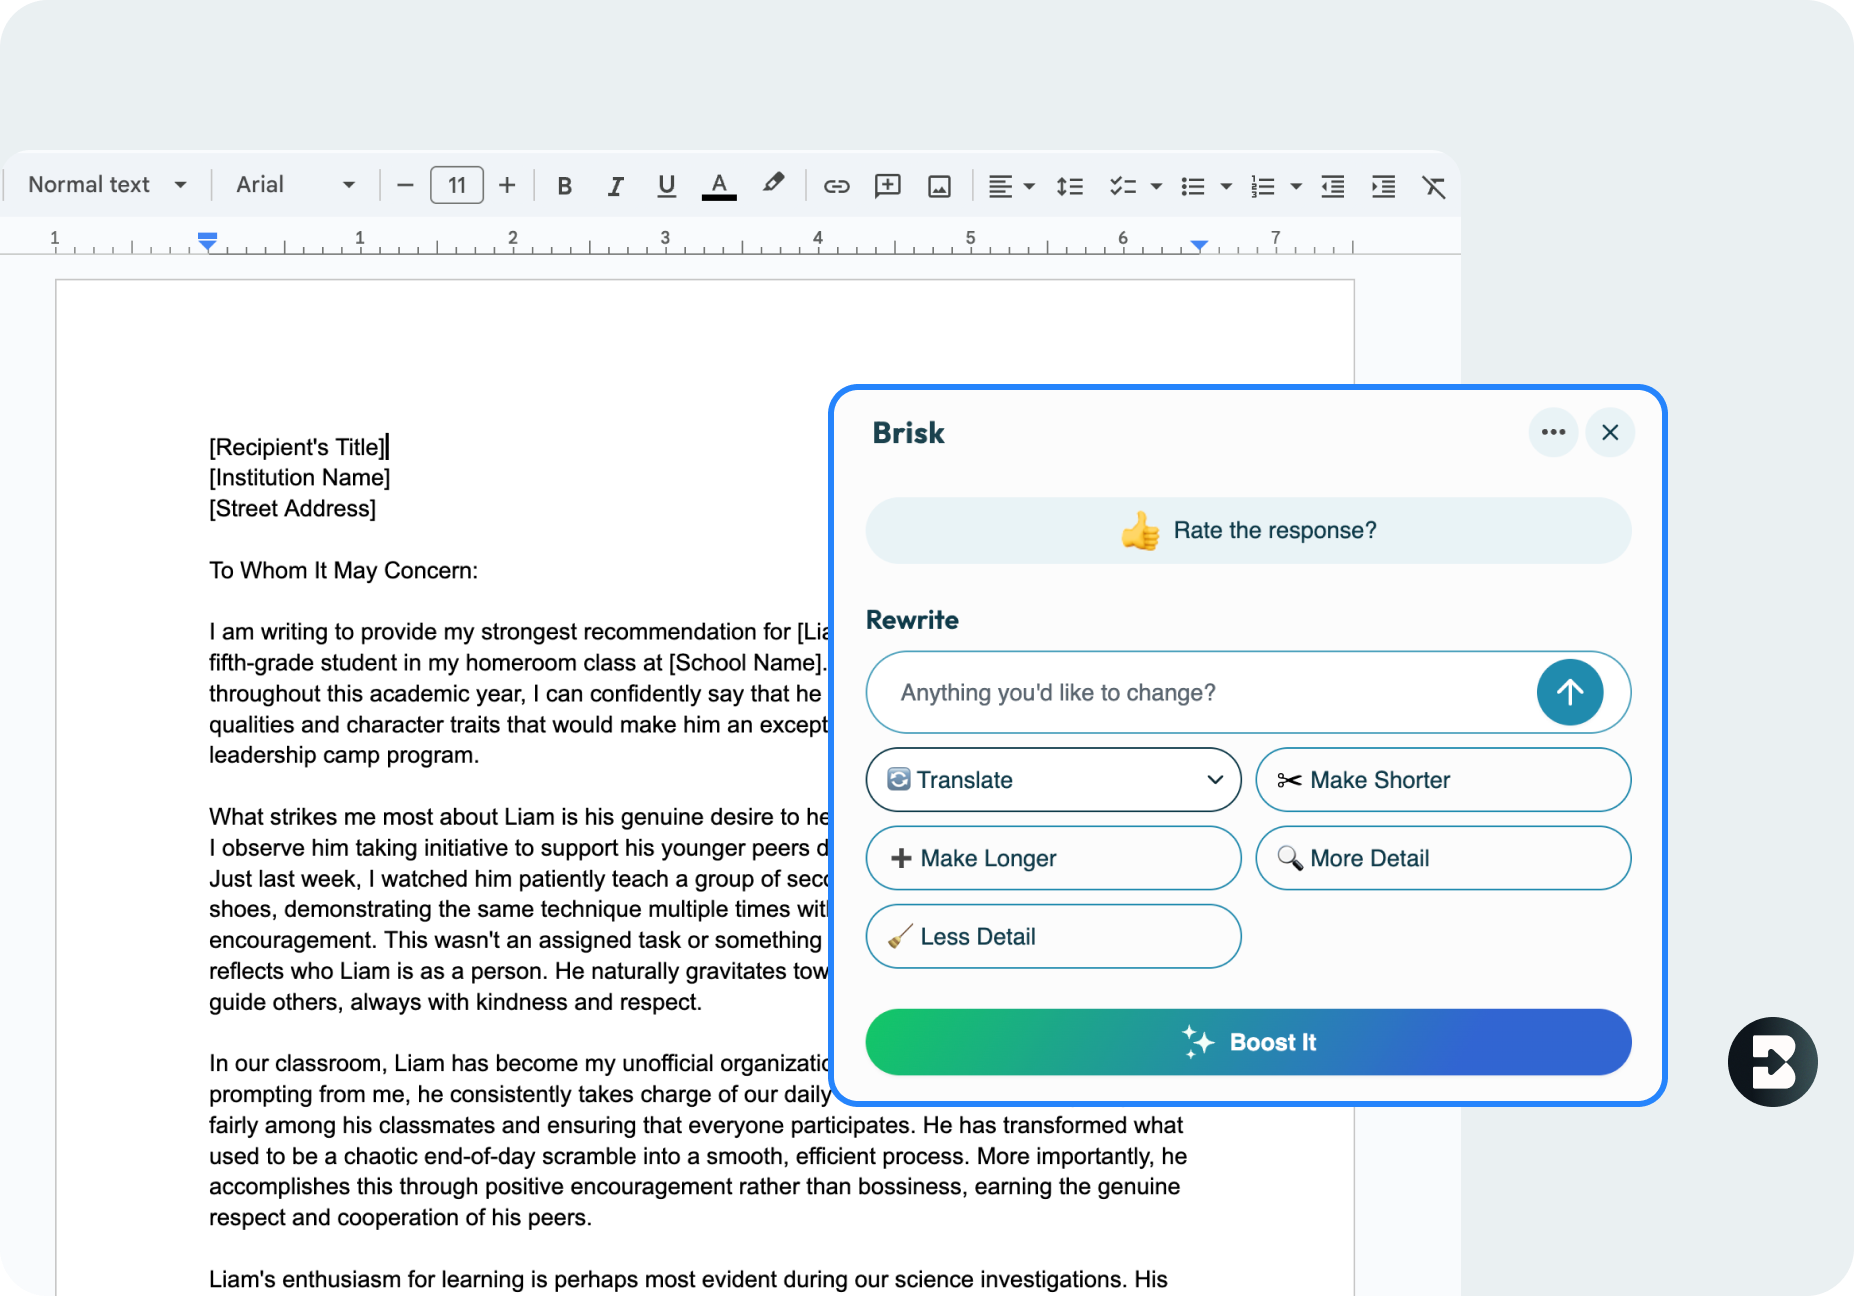This screenshot has height=1296, width=1854.
Task: Expand checklist options arrow
Action: (1156, 186)
